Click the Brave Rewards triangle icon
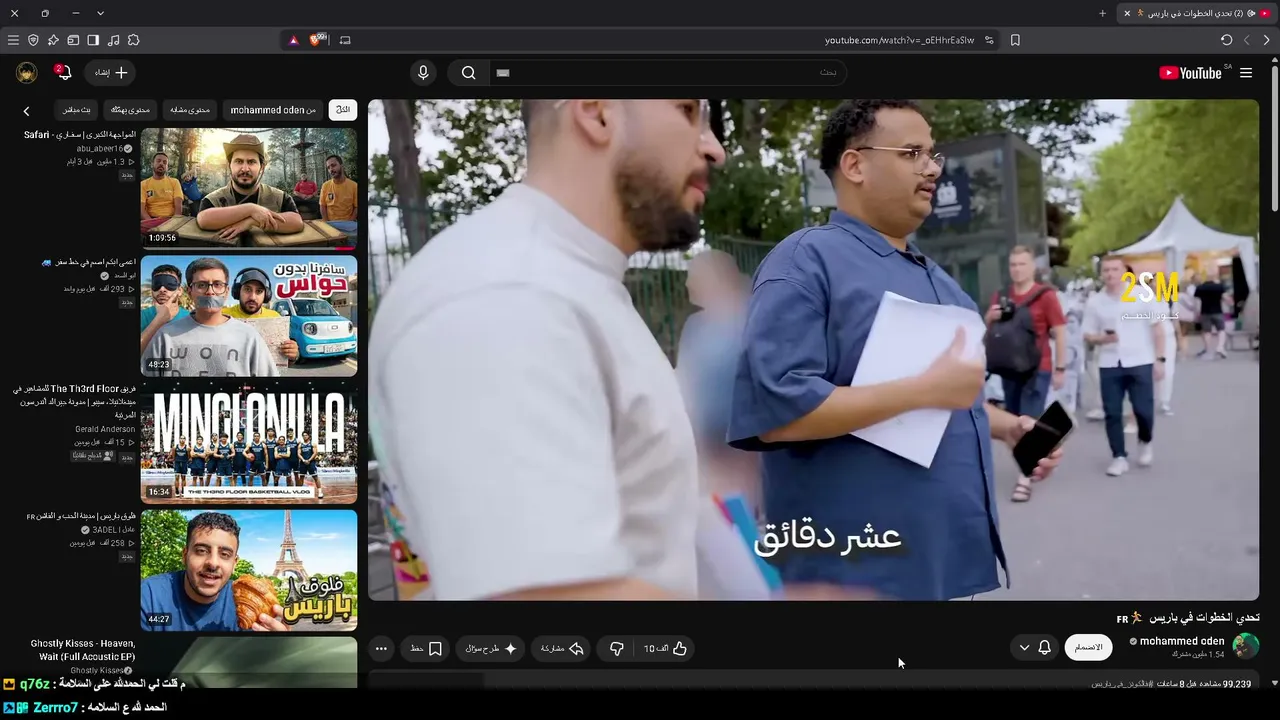The width and height of the screenshot is (1280, 720). pos(293,40)
